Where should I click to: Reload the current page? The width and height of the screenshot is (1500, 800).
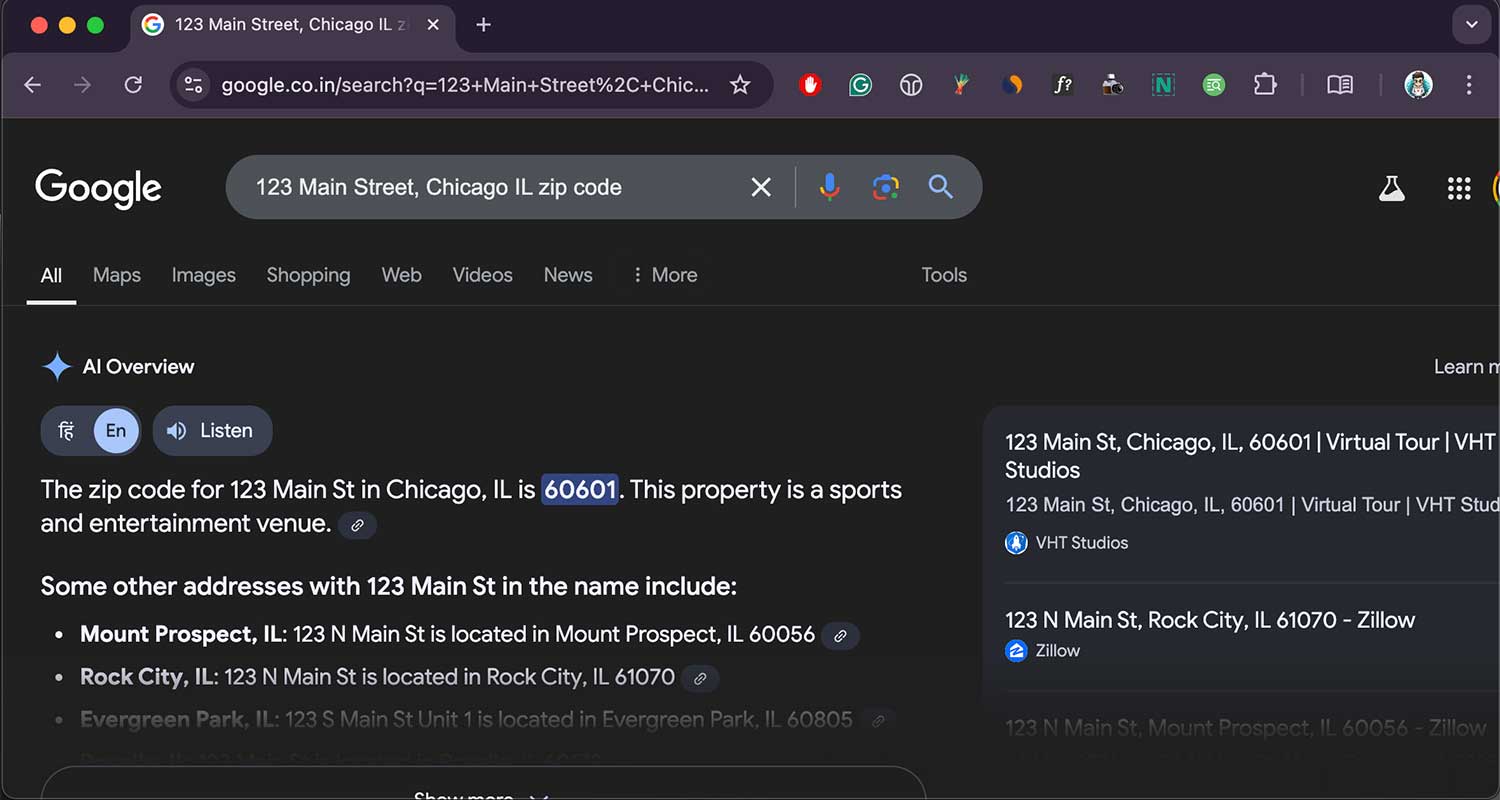pos(133,85)
